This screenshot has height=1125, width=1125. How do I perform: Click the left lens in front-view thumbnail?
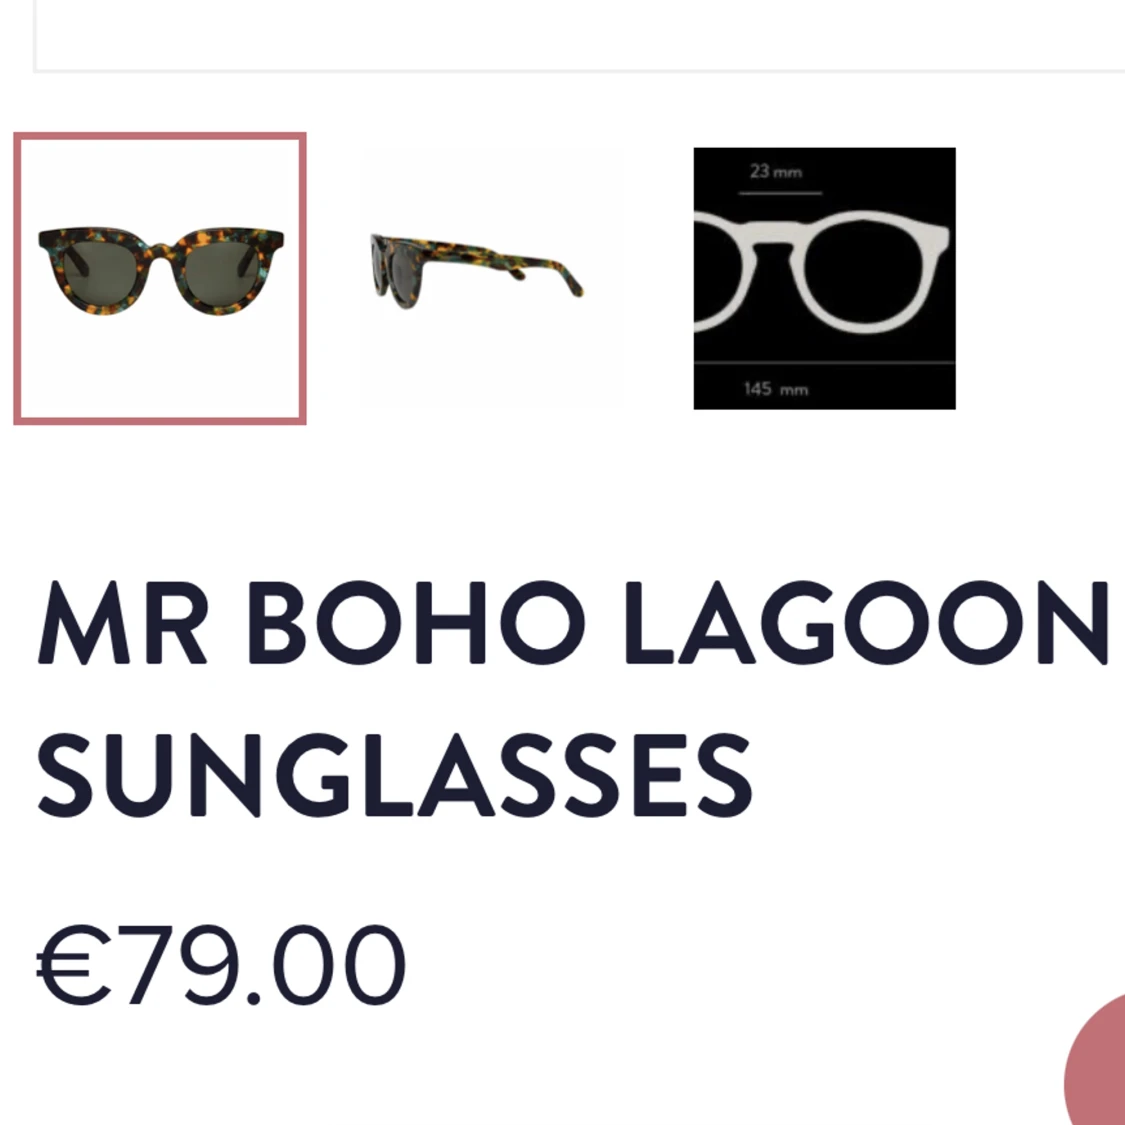pyautogui.click(x=101, y=274)
